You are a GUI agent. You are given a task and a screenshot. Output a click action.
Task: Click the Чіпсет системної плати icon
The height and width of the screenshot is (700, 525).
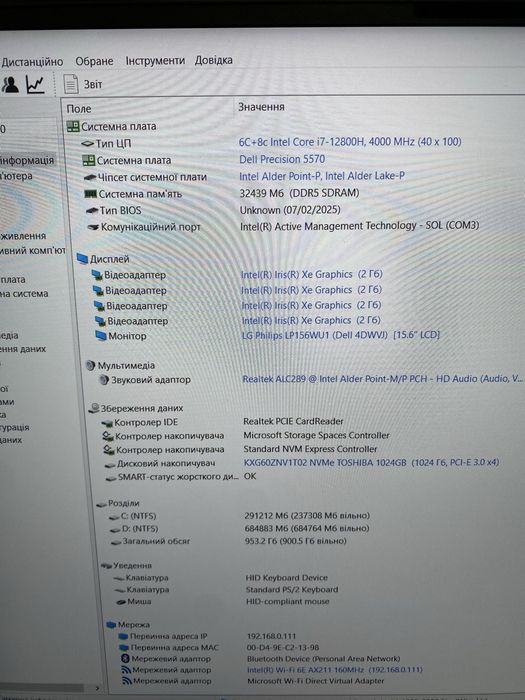click(90, 177)
